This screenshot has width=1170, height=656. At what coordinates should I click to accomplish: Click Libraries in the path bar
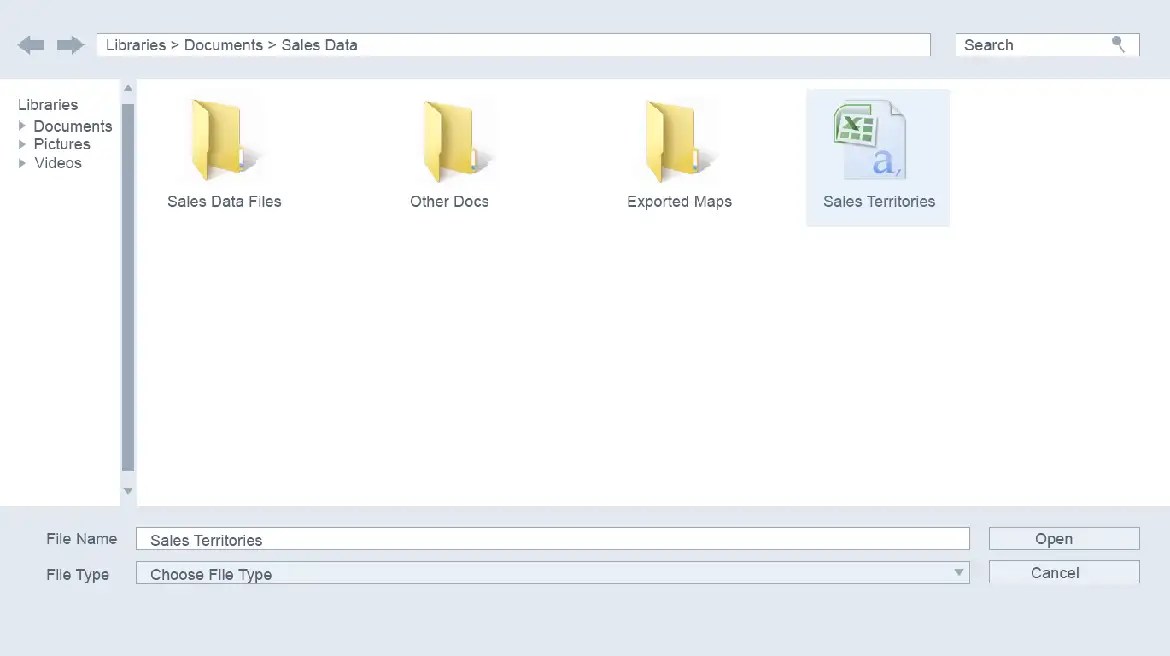[136, 45]
